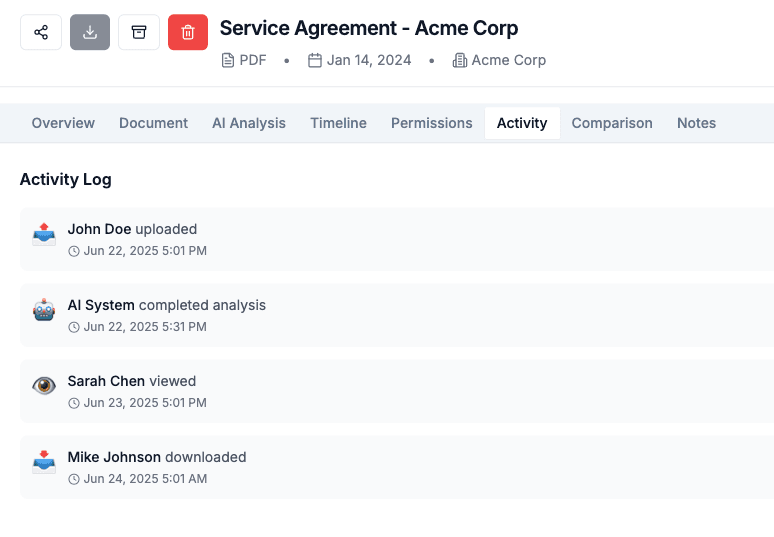Click the download tray icon for Mike Johnson

44,462
